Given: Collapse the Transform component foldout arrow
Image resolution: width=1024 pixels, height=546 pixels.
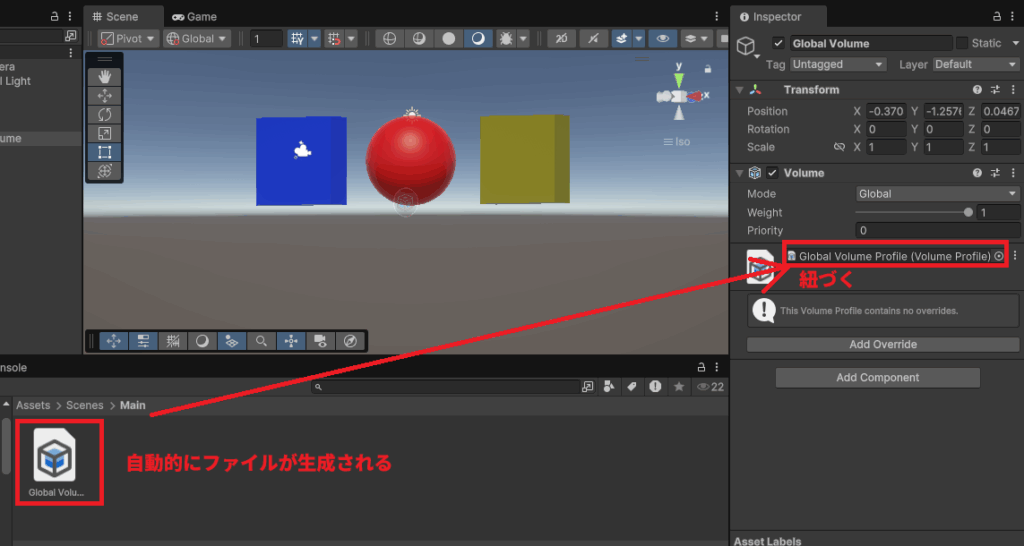Looking at the screenshot, I should coord(740,90).
